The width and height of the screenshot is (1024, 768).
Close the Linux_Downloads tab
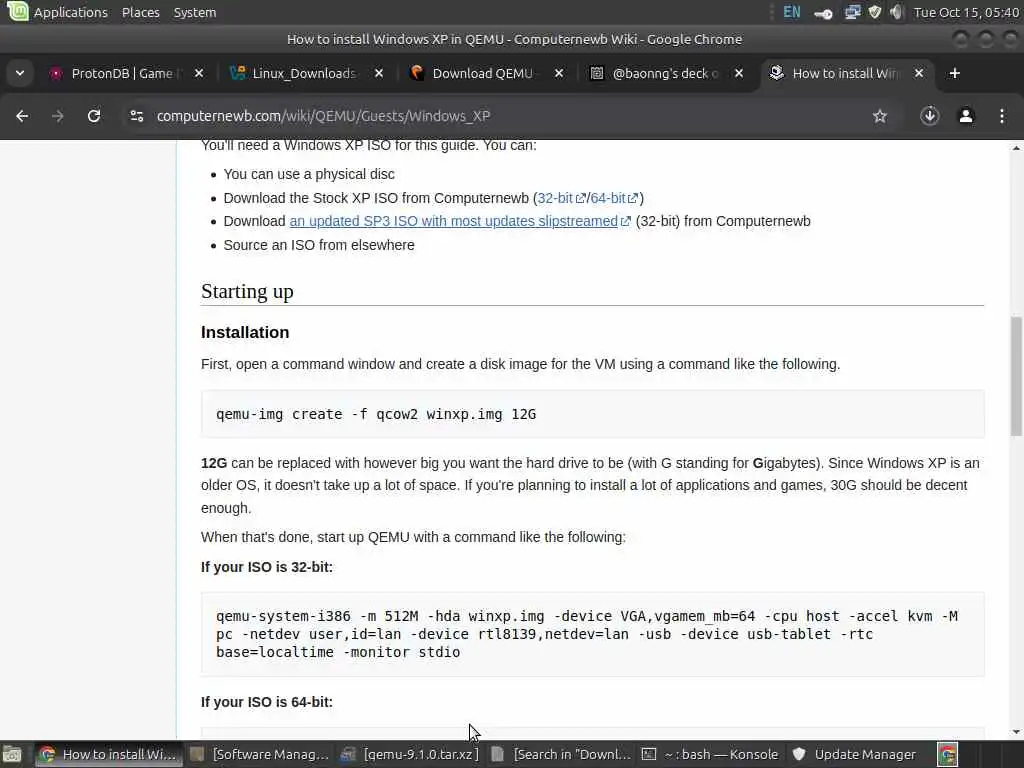pos(379,73)
